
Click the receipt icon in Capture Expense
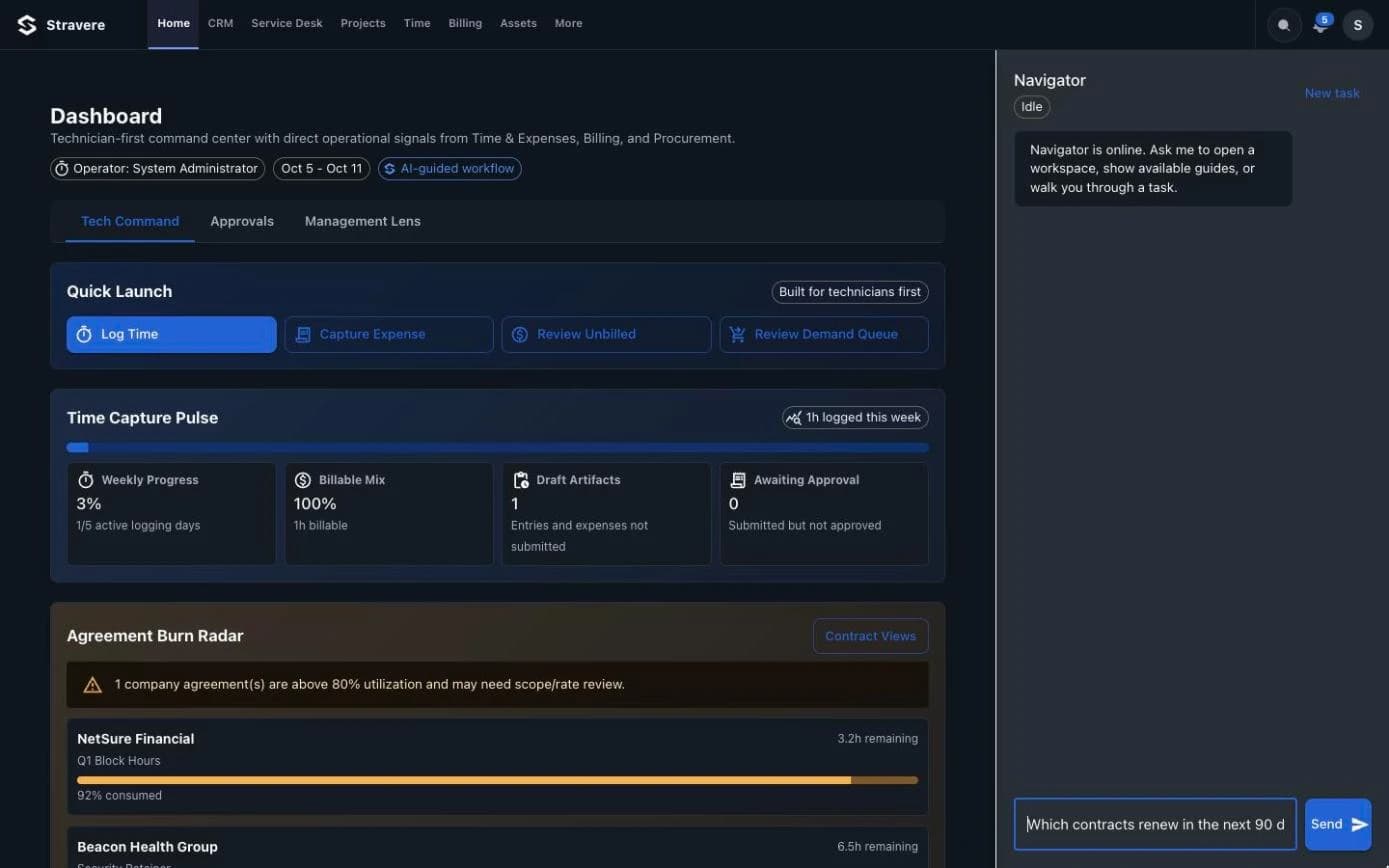coord(302,334)
